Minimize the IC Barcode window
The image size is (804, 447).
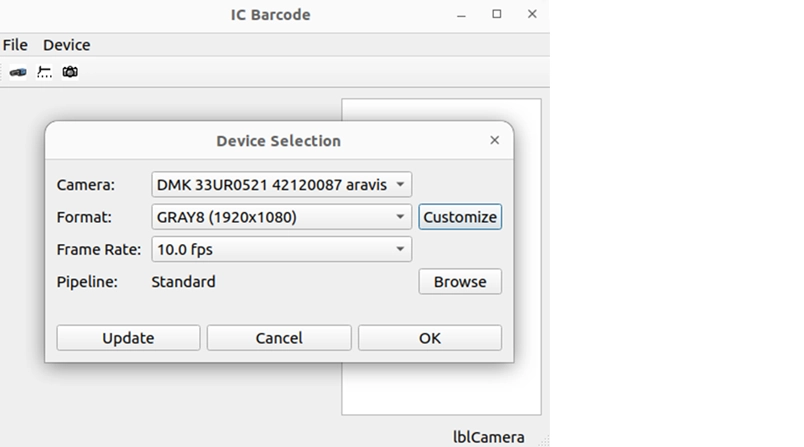coord(462,15)
